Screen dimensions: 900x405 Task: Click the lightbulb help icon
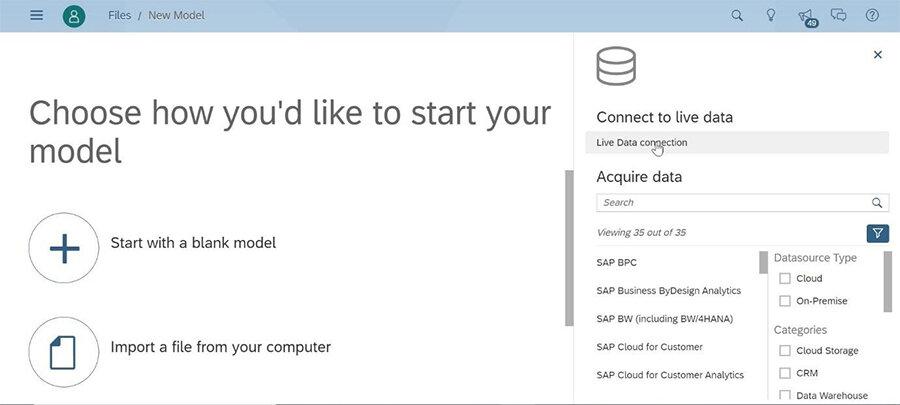click(x=771, y=16)
